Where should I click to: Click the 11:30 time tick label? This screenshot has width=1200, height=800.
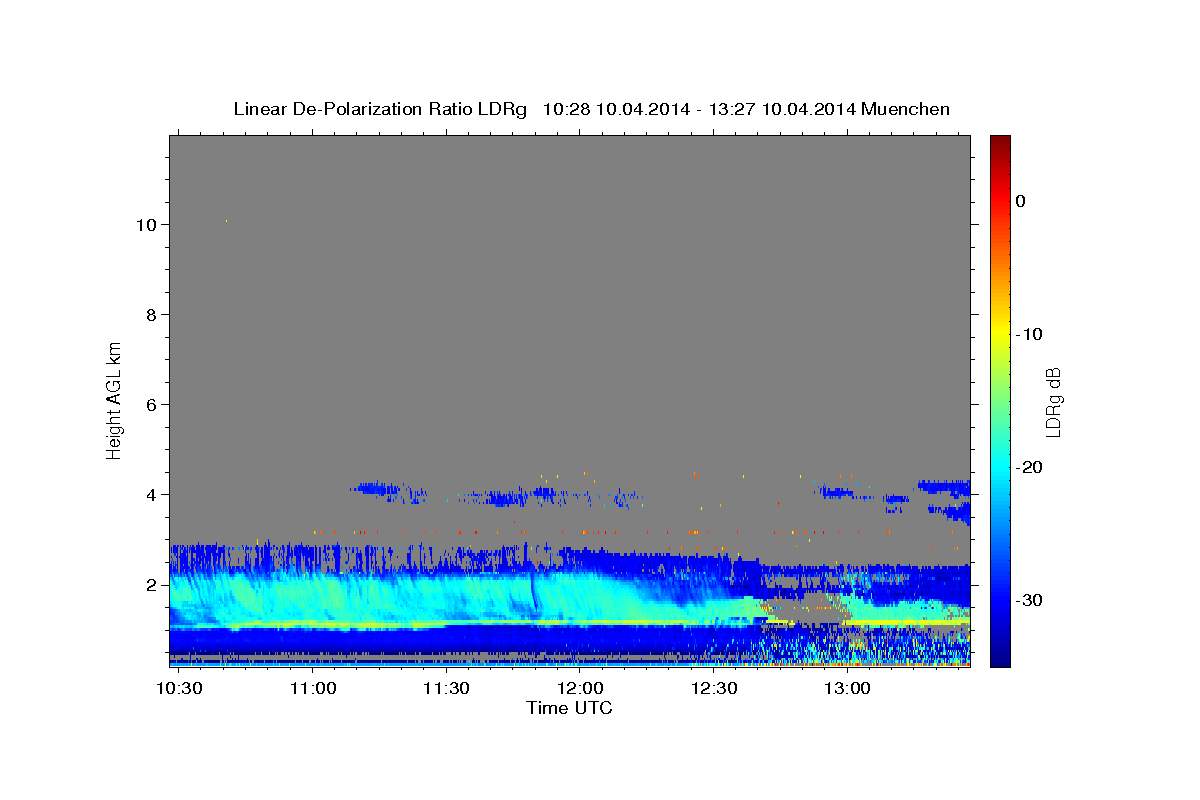point(446,689)
